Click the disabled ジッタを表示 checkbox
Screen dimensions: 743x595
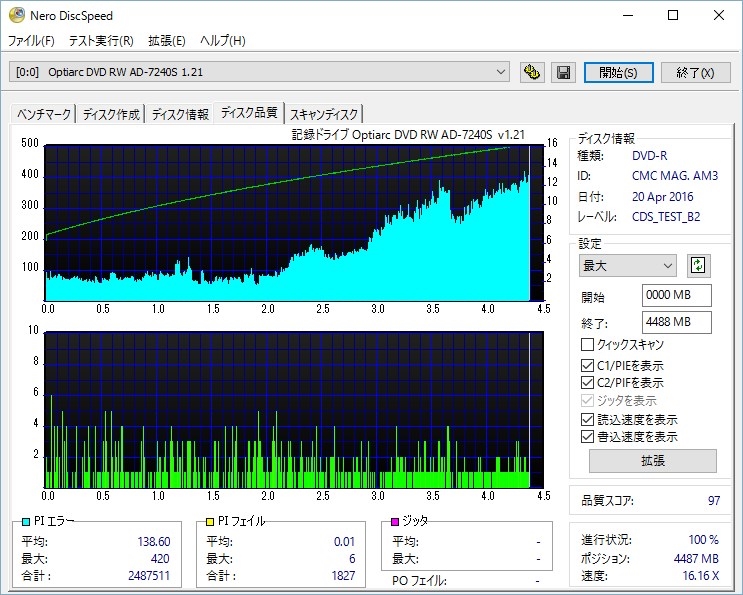[587, 401]
